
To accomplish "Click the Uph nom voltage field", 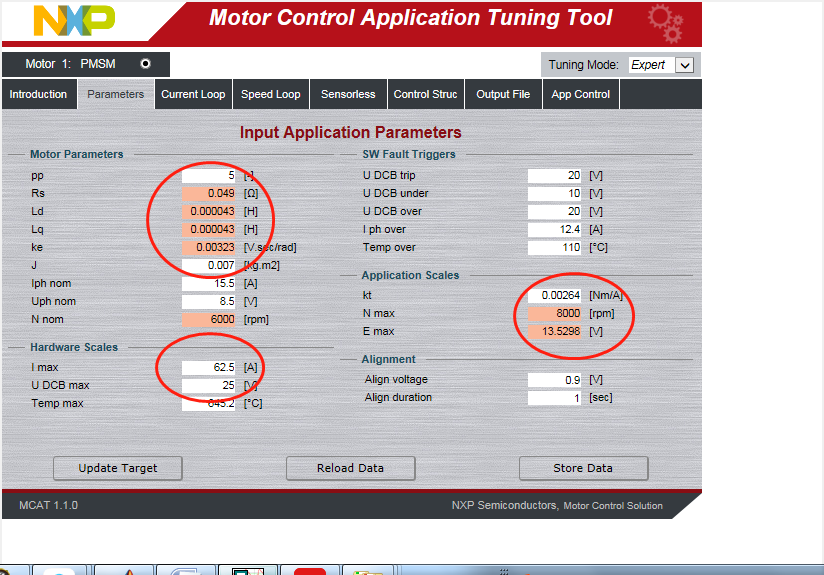I will (x=209, y=301).
